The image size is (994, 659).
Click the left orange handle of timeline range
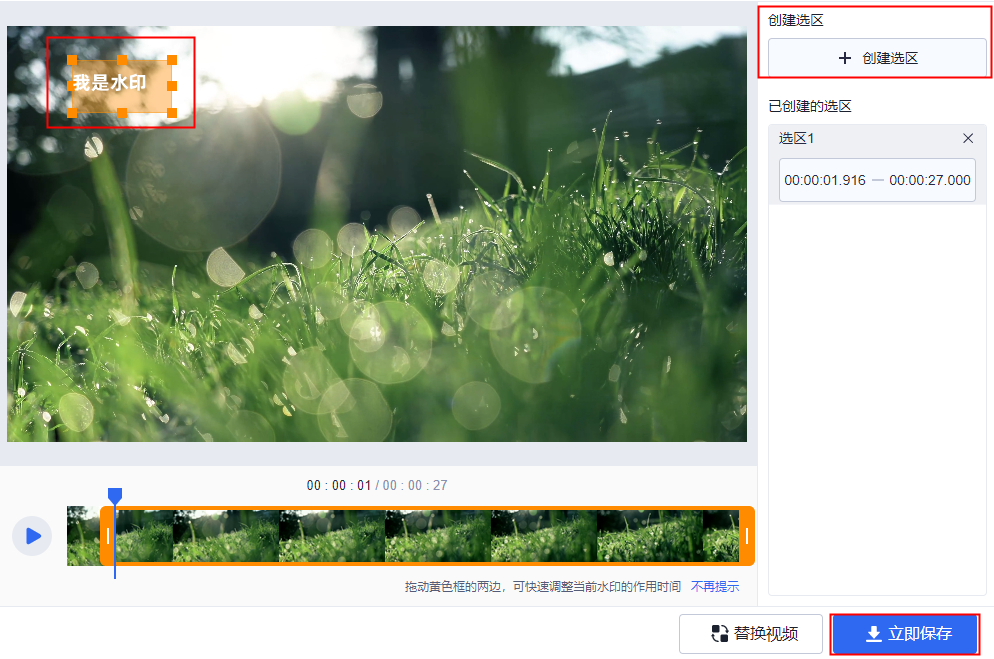point(108,536)
